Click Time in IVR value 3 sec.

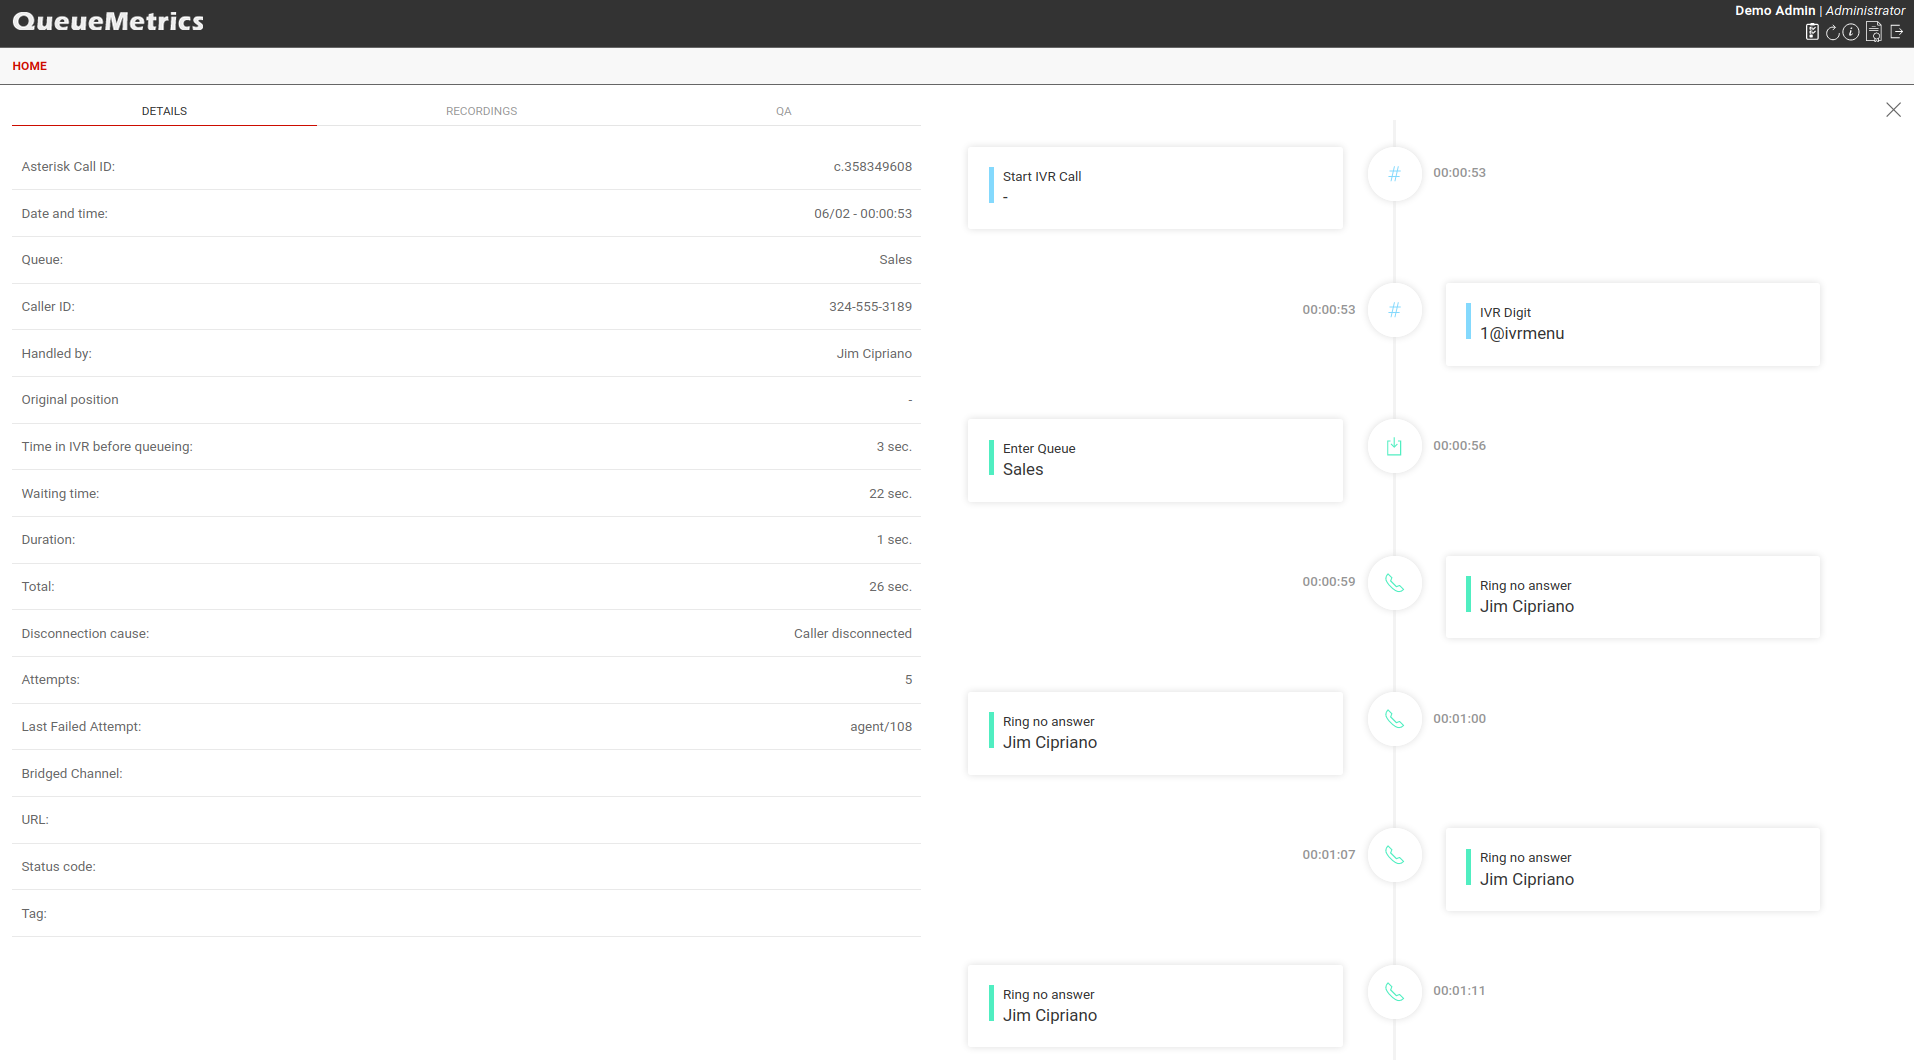pos(894,447)
